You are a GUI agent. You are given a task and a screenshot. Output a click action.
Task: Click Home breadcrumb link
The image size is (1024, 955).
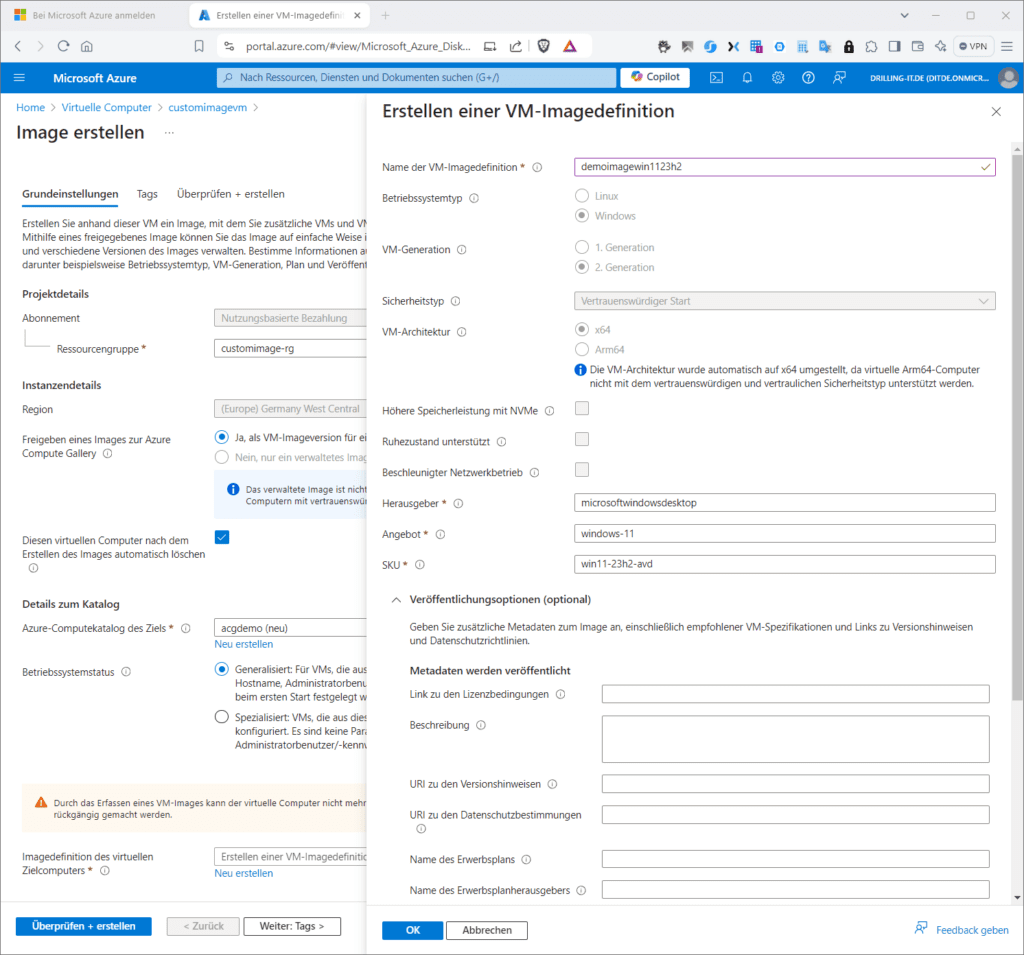coord(31,108)
